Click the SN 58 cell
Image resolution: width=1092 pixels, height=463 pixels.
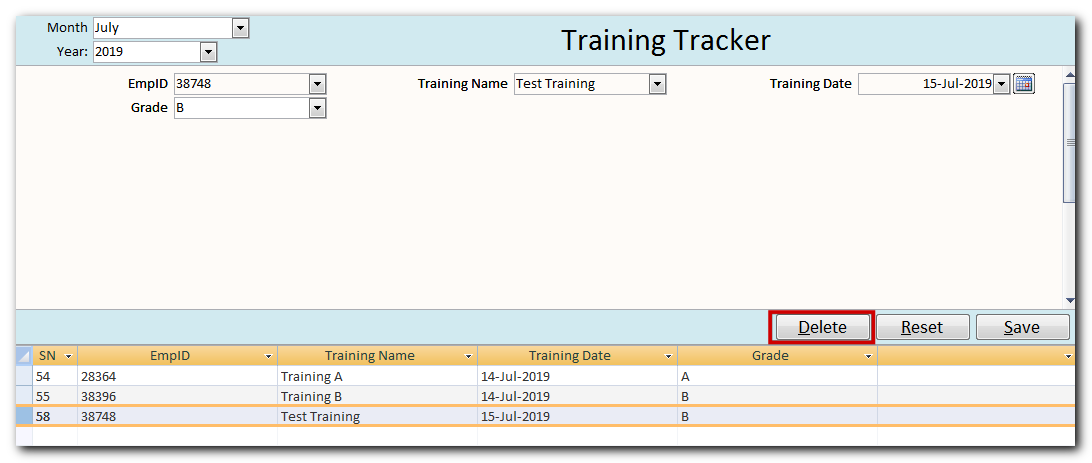tap(55, 417)
